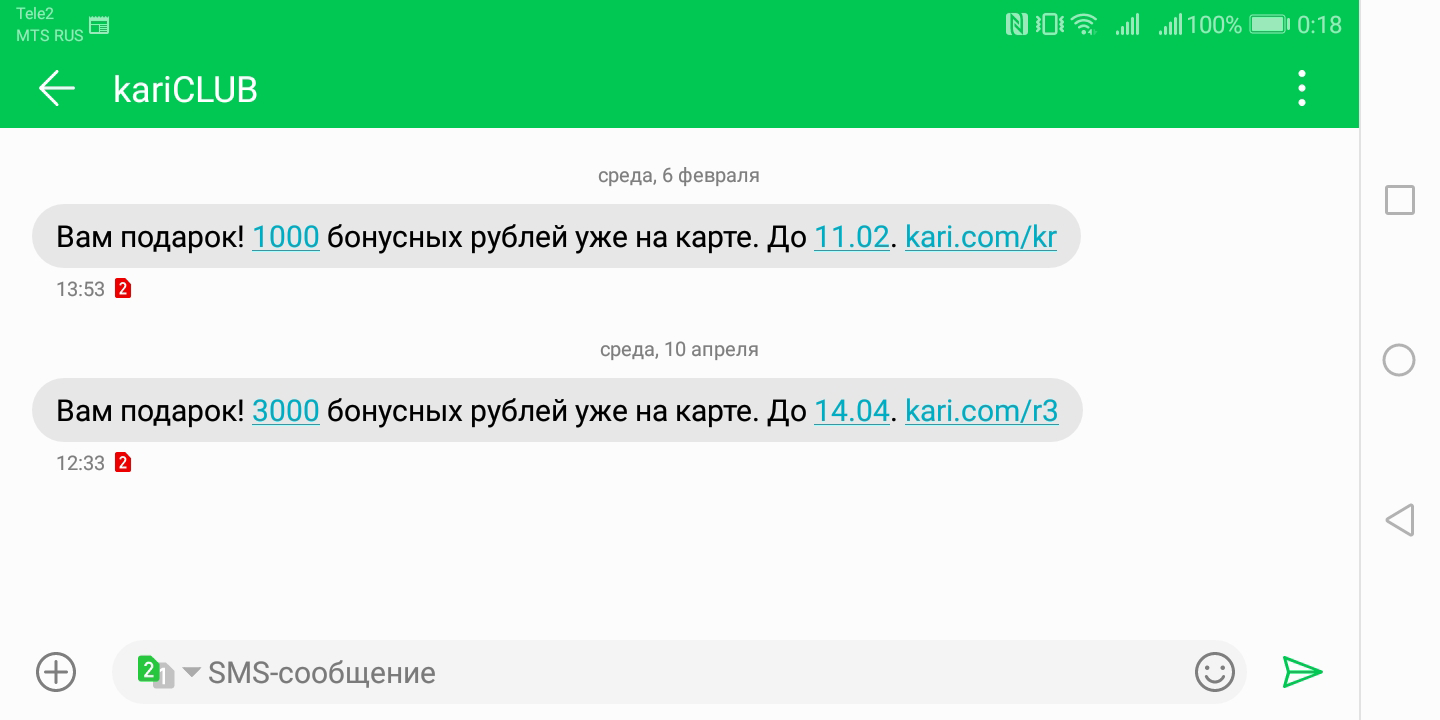This screenshot has height=720, width=1440.
Task: Select the message bubble from 10 апреля
Action: pyautogui.click(x=557, y=410)
